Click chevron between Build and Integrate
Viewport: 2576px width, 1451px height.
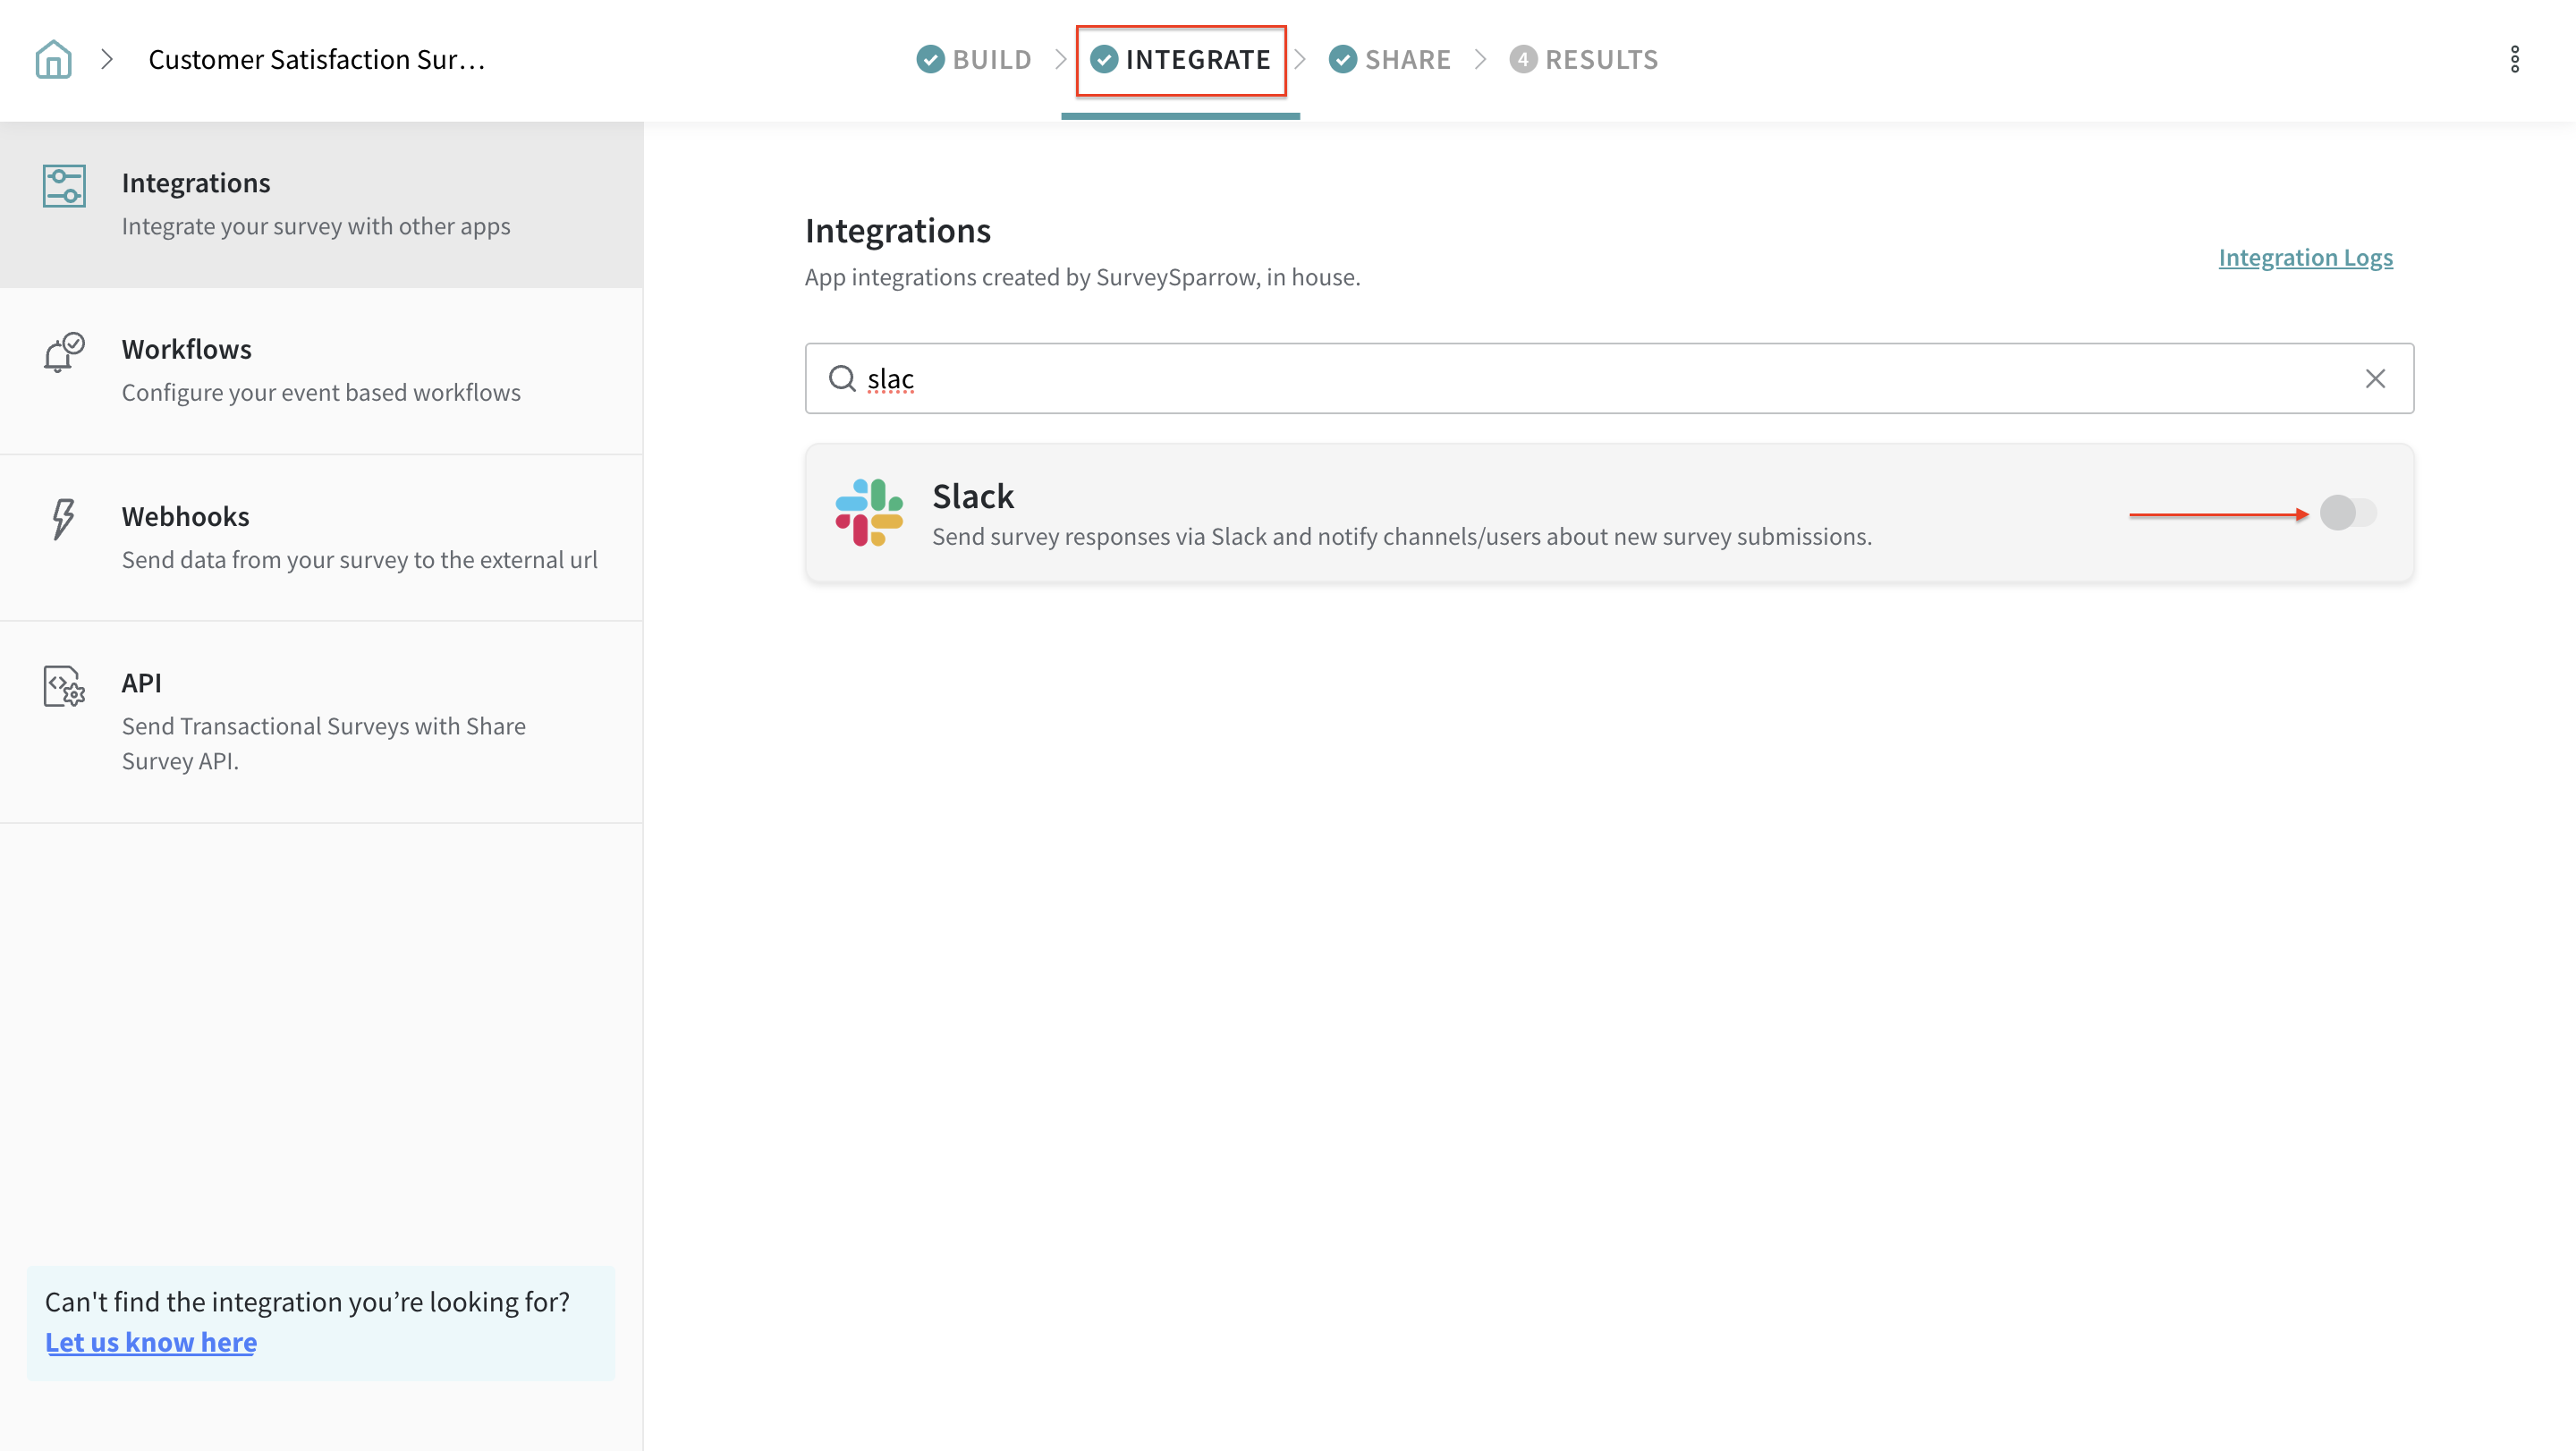coord(1061,59)
